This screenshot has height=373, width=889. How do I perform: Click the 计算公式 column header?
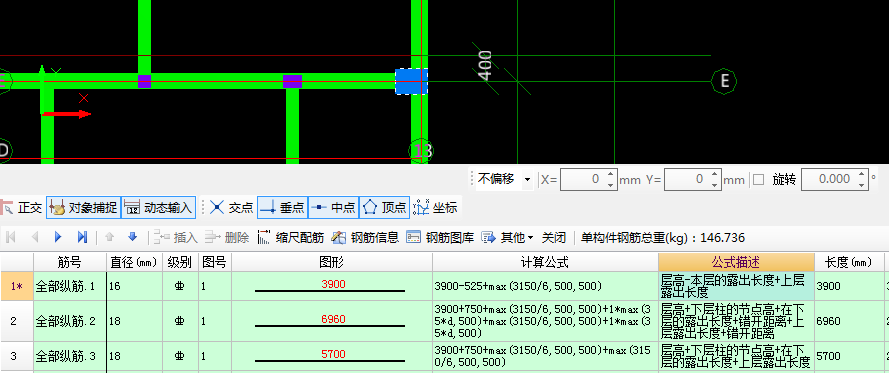point(545,262)
